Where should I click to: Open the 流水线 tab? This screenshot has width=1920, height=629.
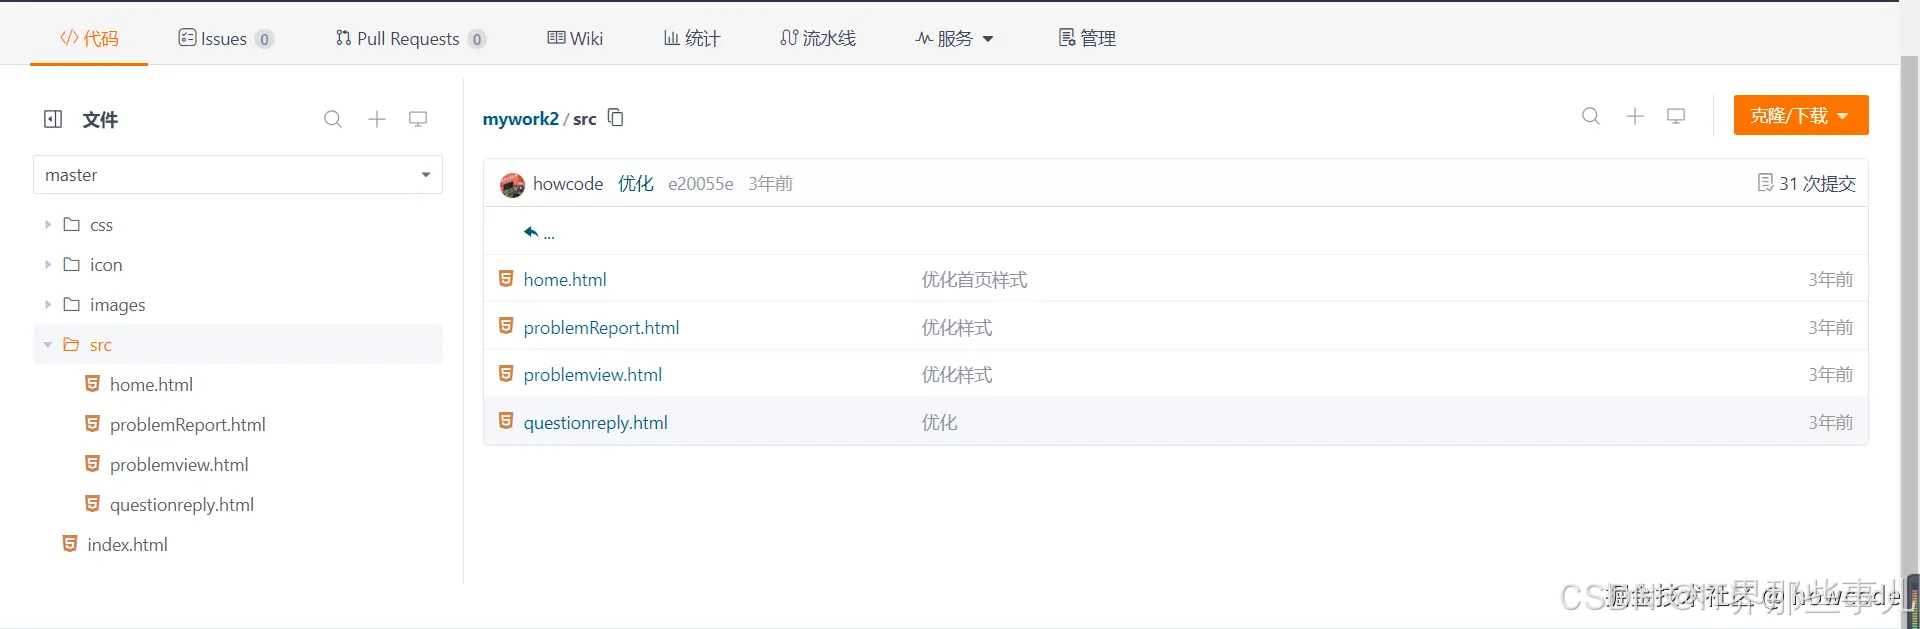coord(818,38)
